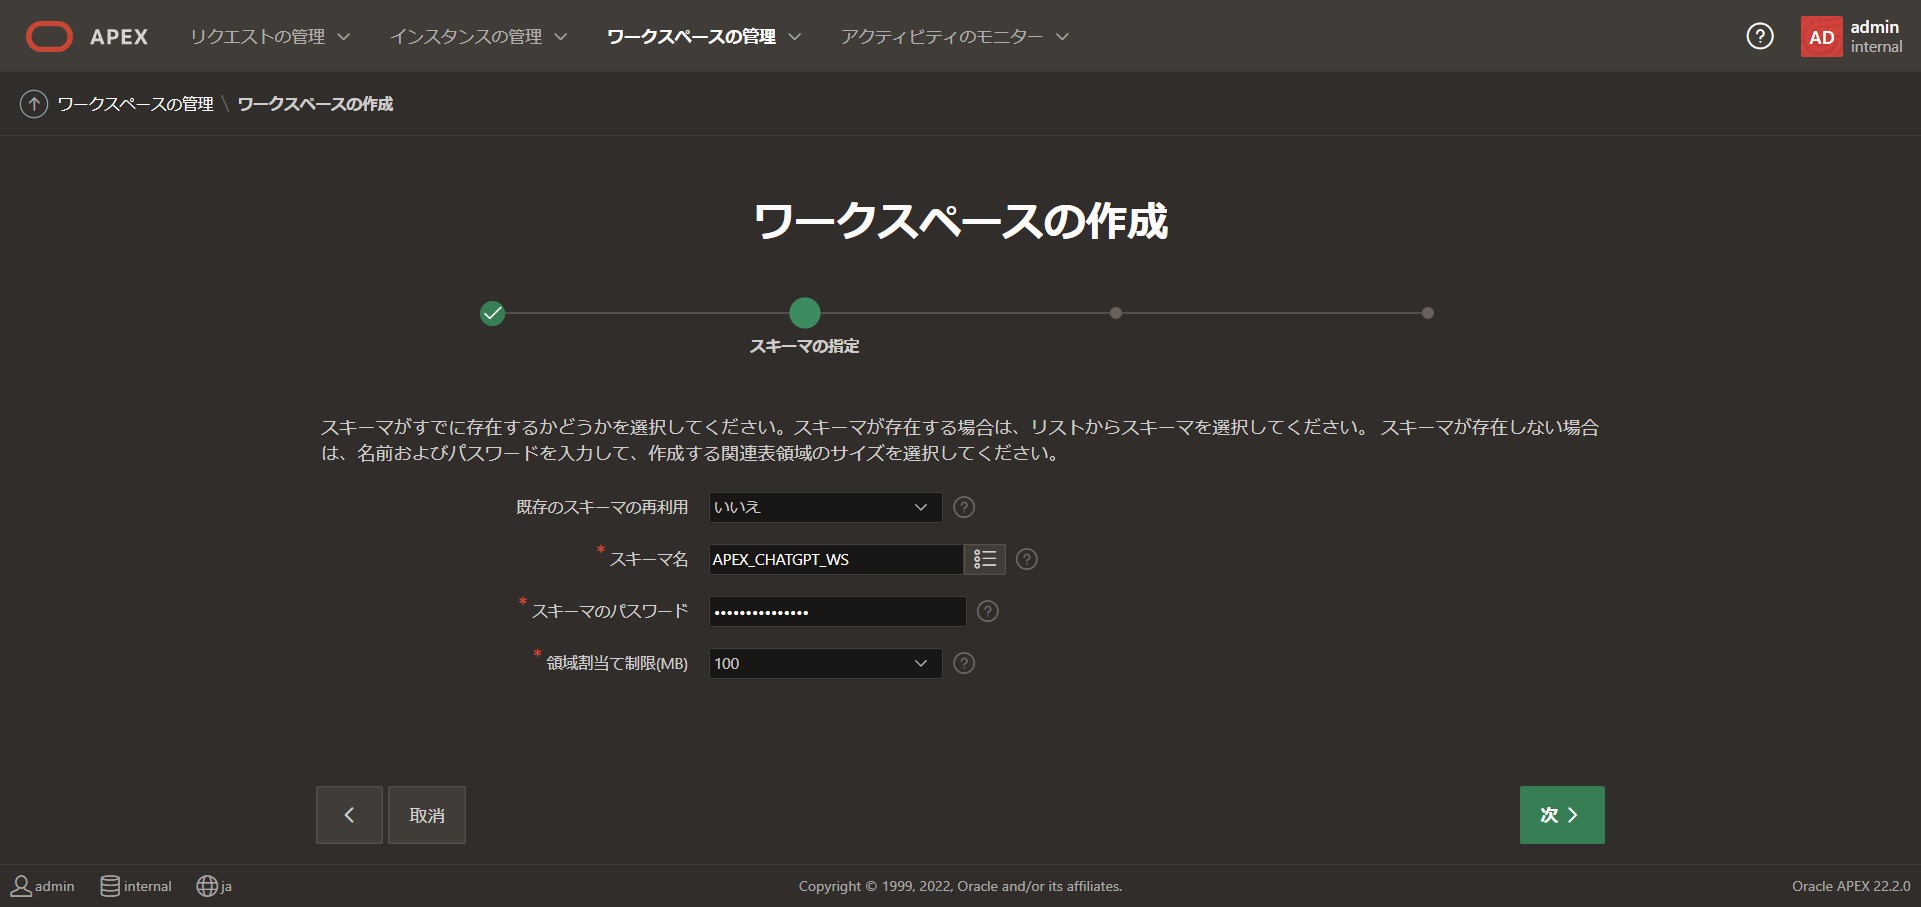This screenshot has width=1921, height=907.
Task: Click the breadcrumb up-arrow icon
Action: pyautogui.click(x=34, y=104)
